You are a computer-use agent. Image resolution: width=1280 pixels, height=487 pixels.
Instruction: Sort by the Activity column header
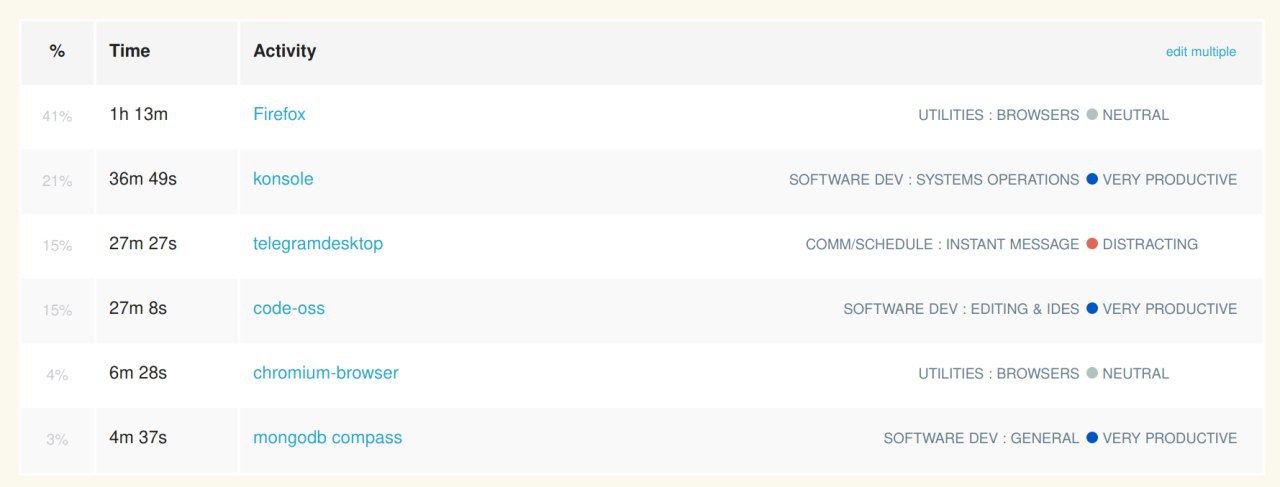pos(285,51)
